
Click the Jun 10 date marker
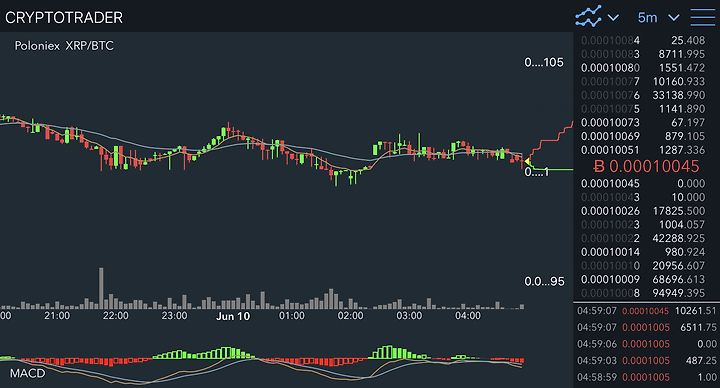coord(233,316)
